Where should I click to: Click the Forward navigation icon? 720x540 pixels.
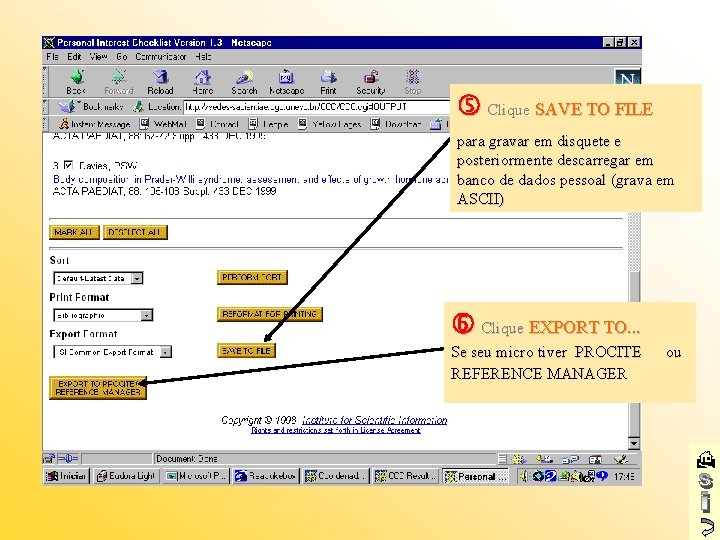pyautogui.click(x=118, y=81)
